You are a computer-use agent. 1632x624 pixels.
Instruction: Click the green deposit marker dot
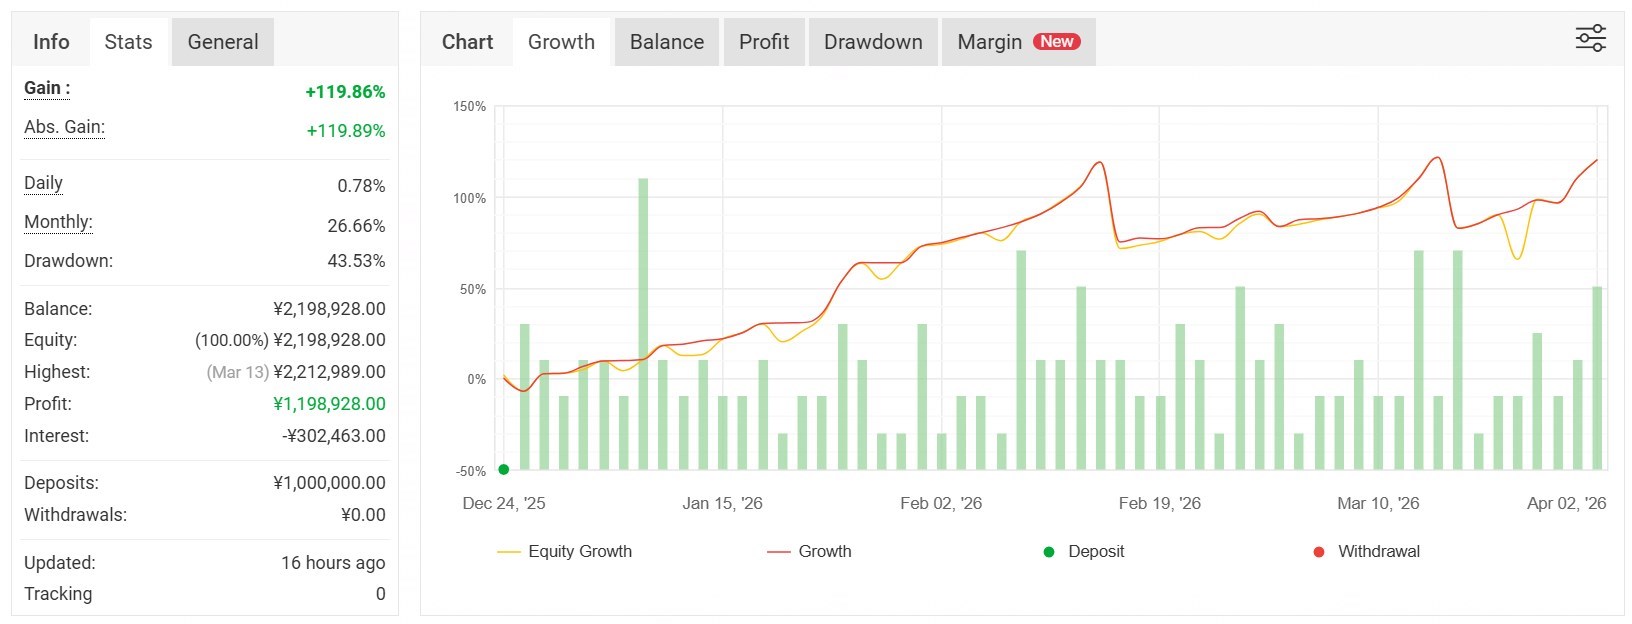(504, 469)
